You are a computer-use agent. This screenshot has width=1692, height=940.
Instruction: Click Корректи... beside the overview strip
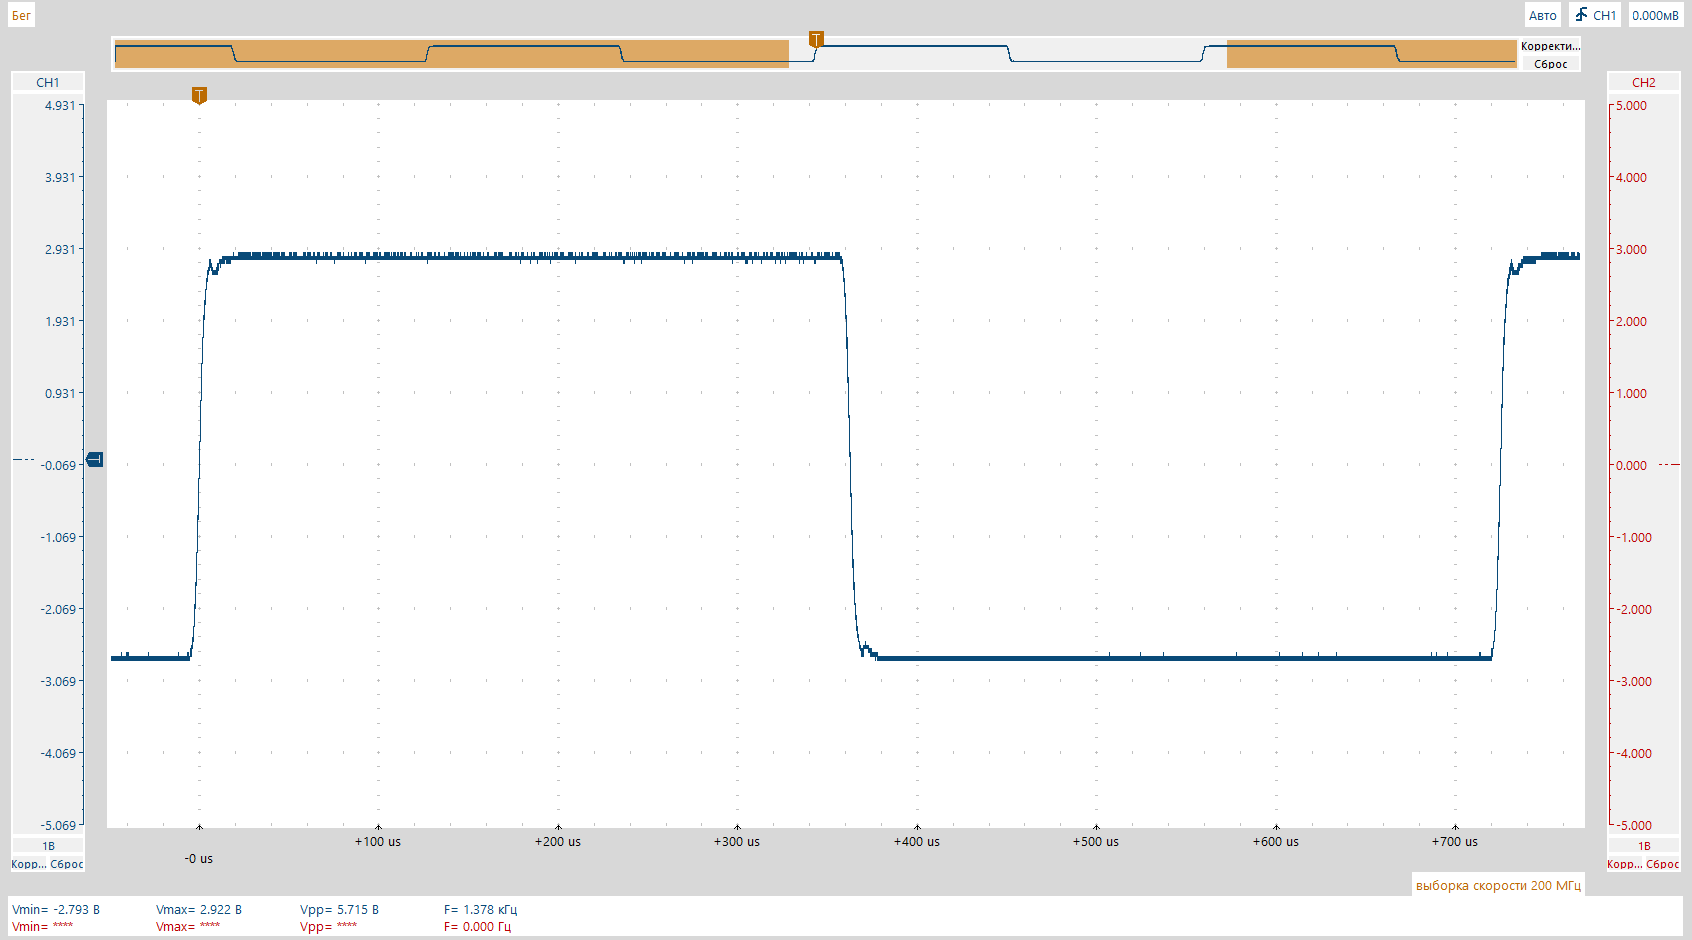1550,46
